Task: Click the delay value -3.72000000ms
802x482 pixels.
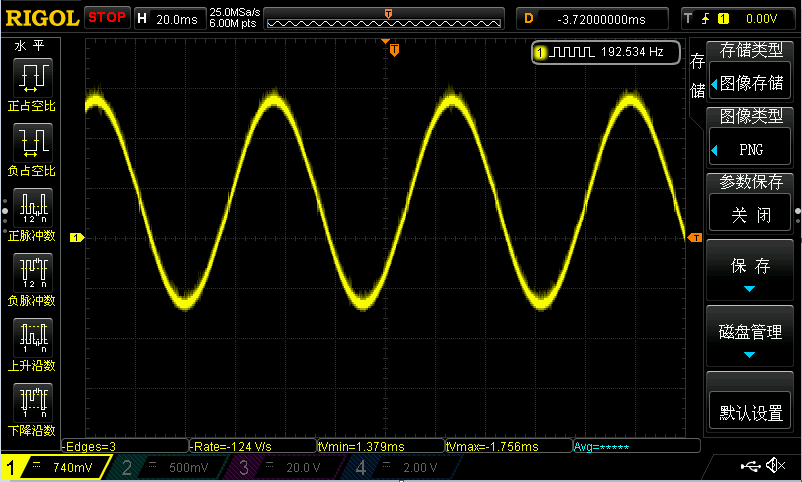Action: coord(601,19)
